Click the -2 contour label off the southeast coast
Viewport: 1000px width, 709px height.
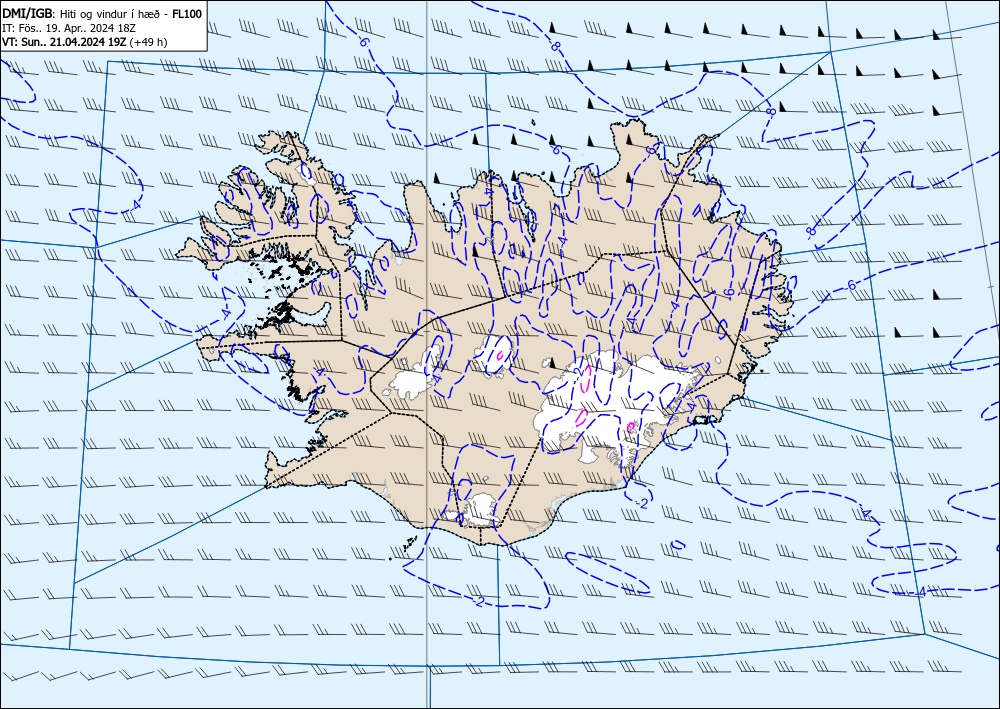point(642,504)
